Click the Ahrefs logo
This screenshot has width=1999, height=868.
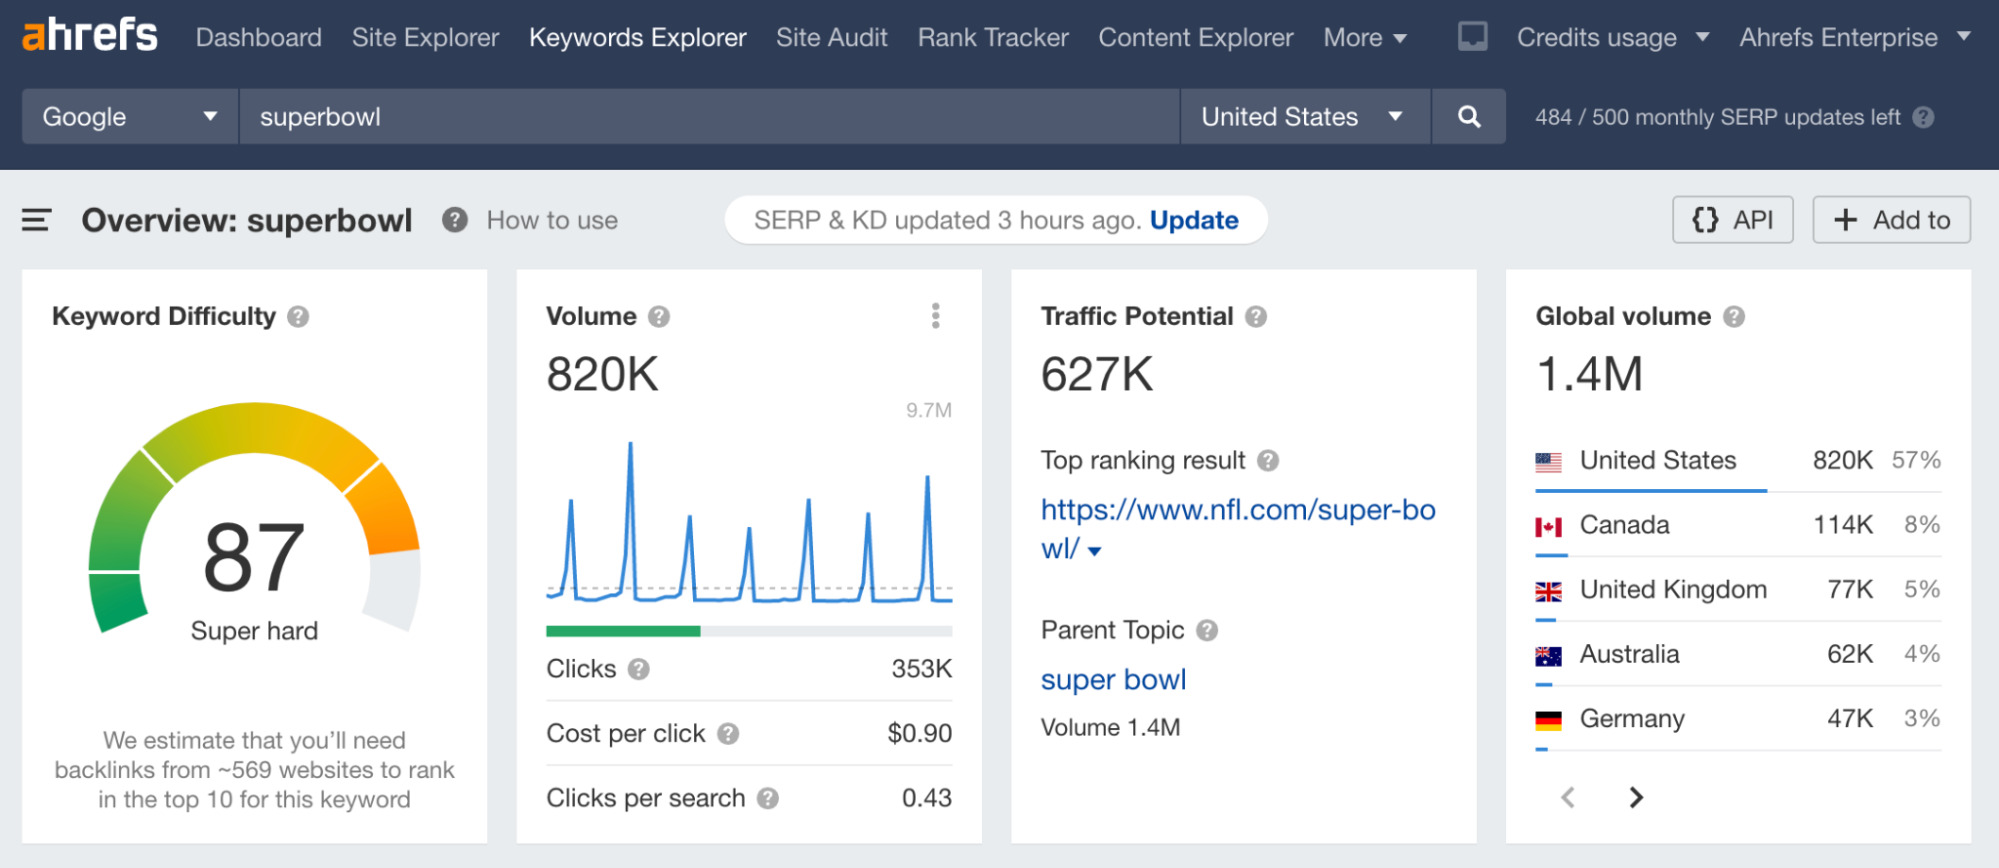tap(90, 35)
